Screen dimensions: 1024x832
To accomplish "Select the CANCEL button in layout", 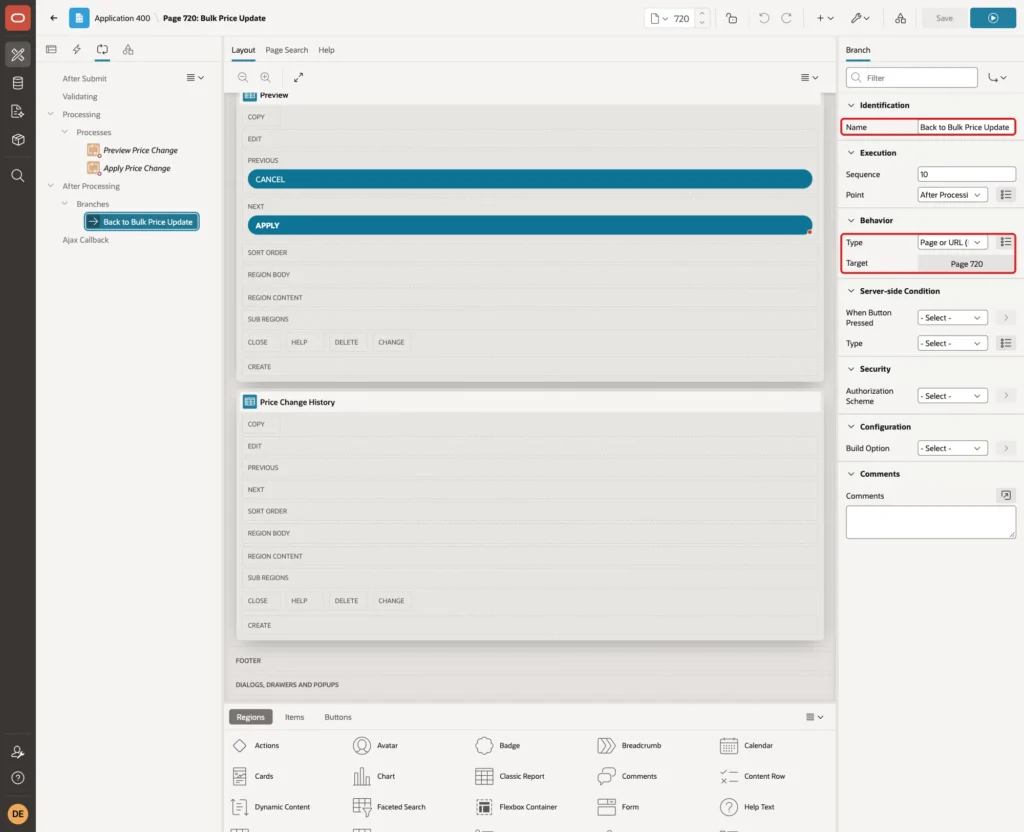I will [x=530, y=179].
